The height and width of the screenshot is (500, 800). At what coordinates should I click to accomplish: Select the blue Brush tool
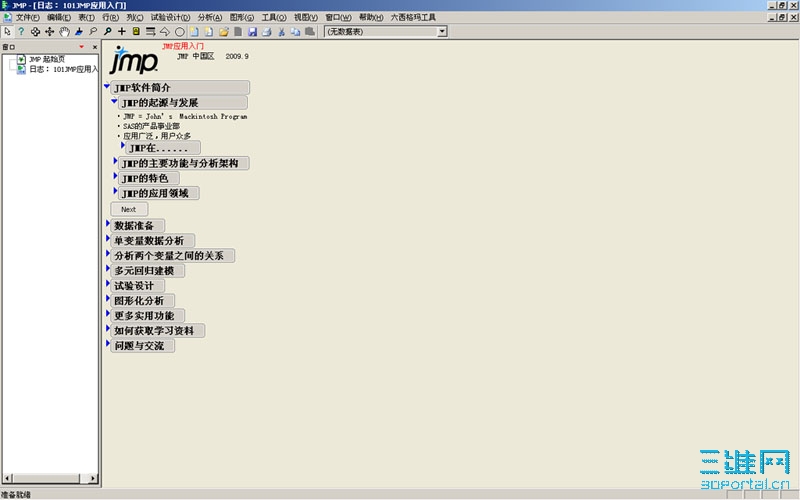[x=79, y=32]
